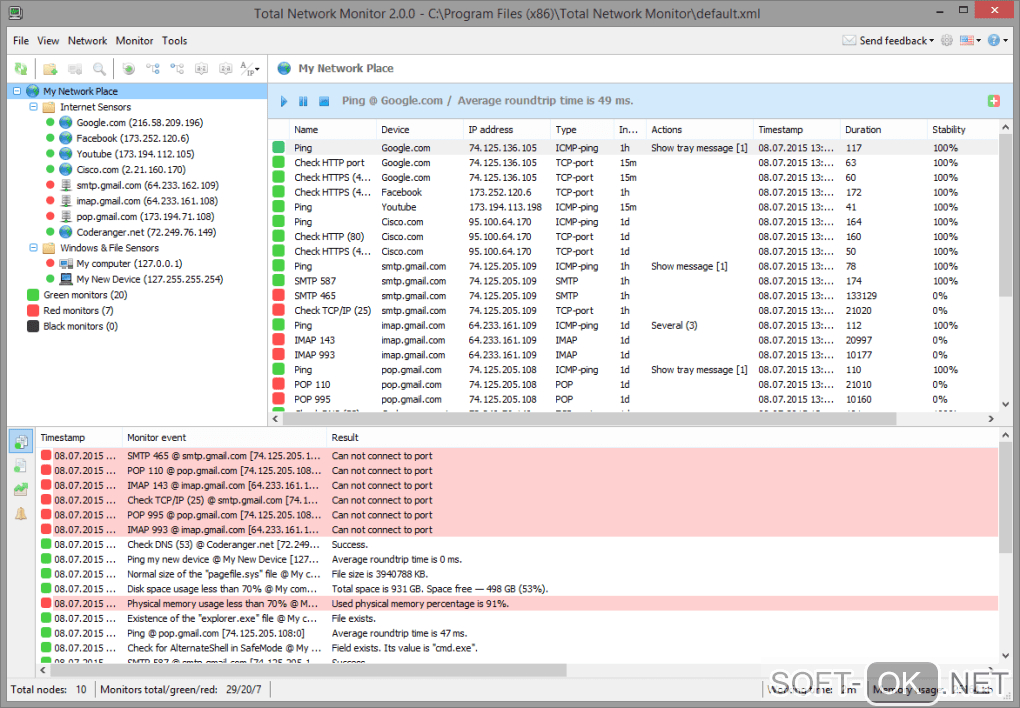Collapse the My Network Place tree node
The width and height of the screenshot is (1020, 708).
[x=17, y=91]
